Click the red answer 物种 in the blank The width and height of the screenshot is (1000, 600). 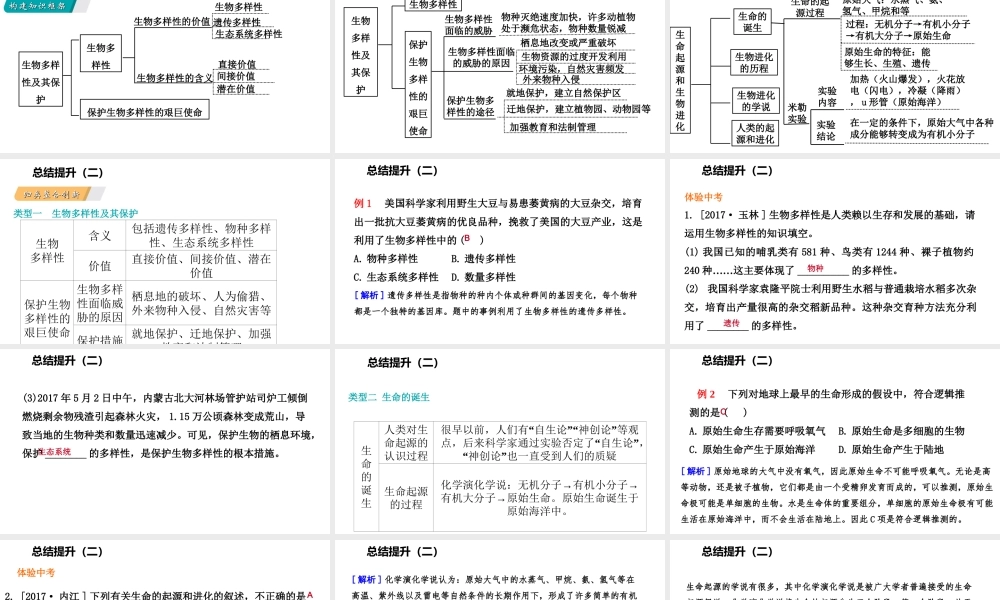(815, 268)
